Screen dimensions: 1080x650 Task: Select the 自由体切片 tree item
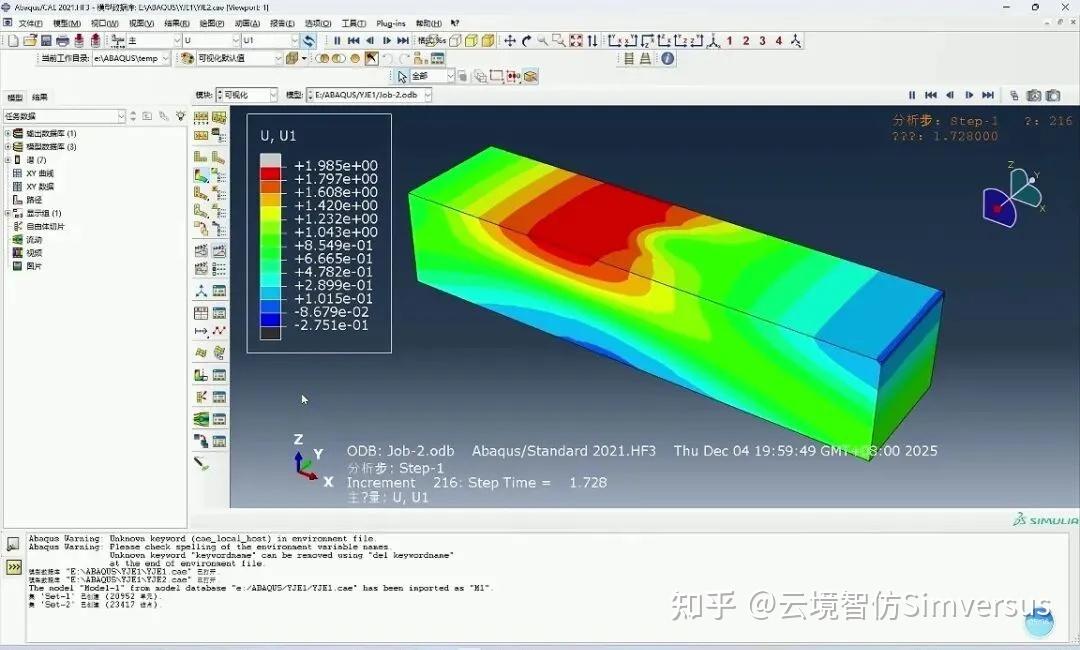point(45,227)
